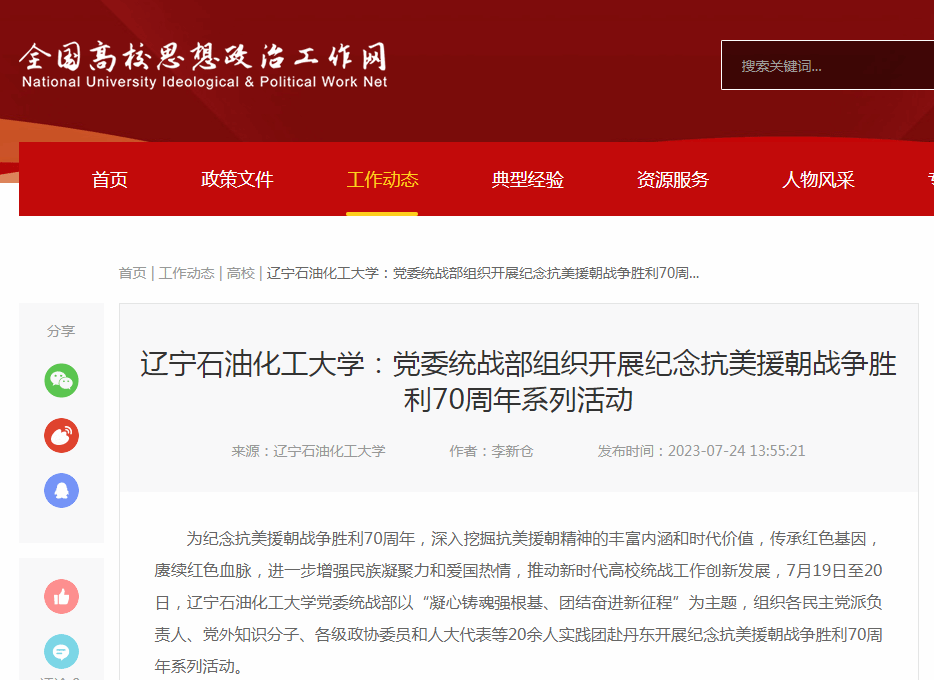Viewport: 934px width, 681px height.
Task: Click the author name 李新仓
Action: coord(512,451)
